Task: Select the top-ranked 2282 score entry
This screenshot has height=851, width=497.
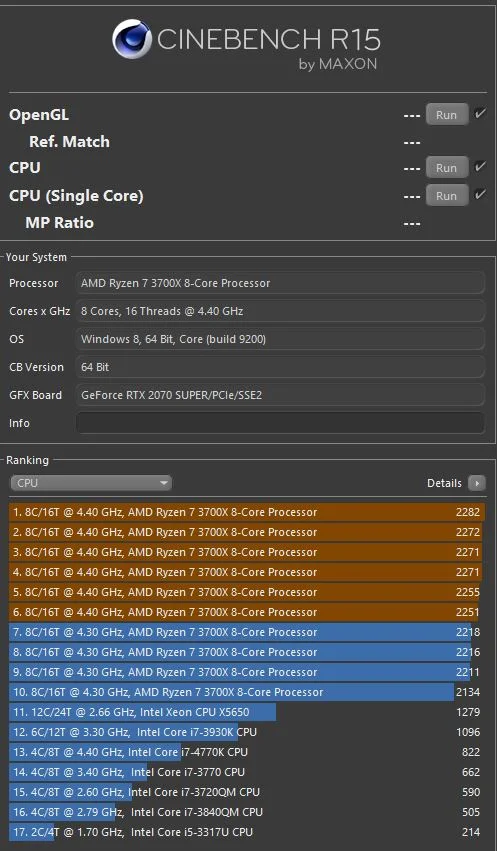Action: click(247, 512)
